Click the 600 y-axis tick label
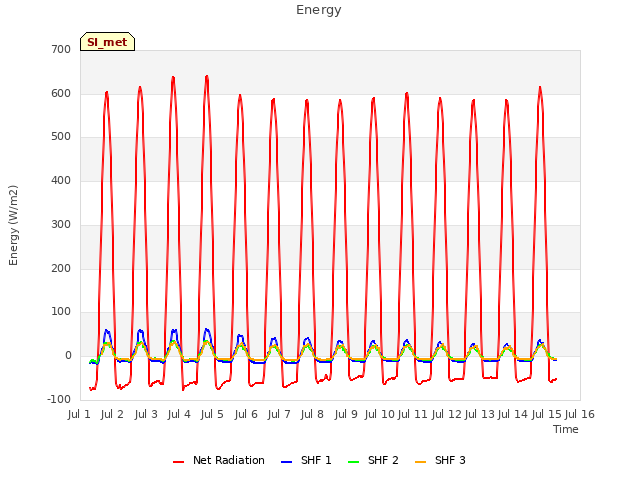640x480 pixels. pos(61,93)
